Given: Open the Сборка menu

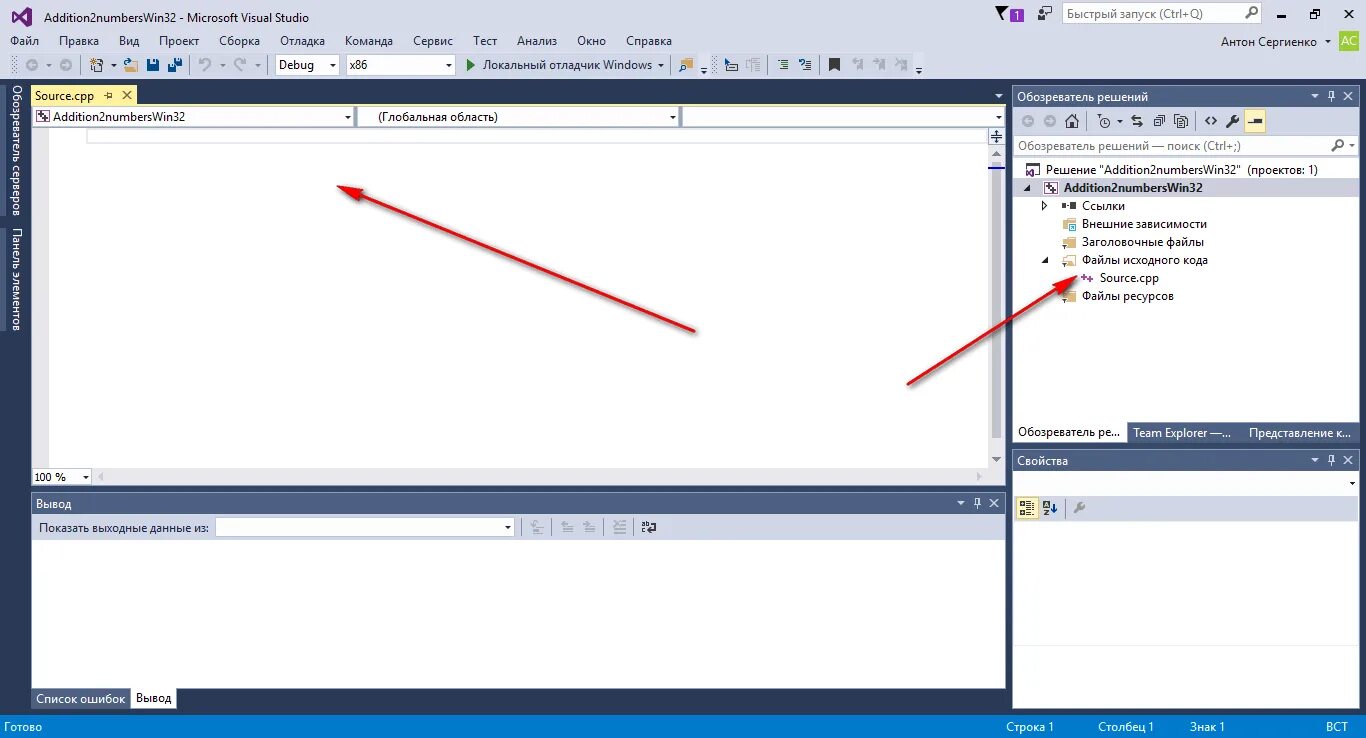Looking at the screenshot, I should point(239,41).
